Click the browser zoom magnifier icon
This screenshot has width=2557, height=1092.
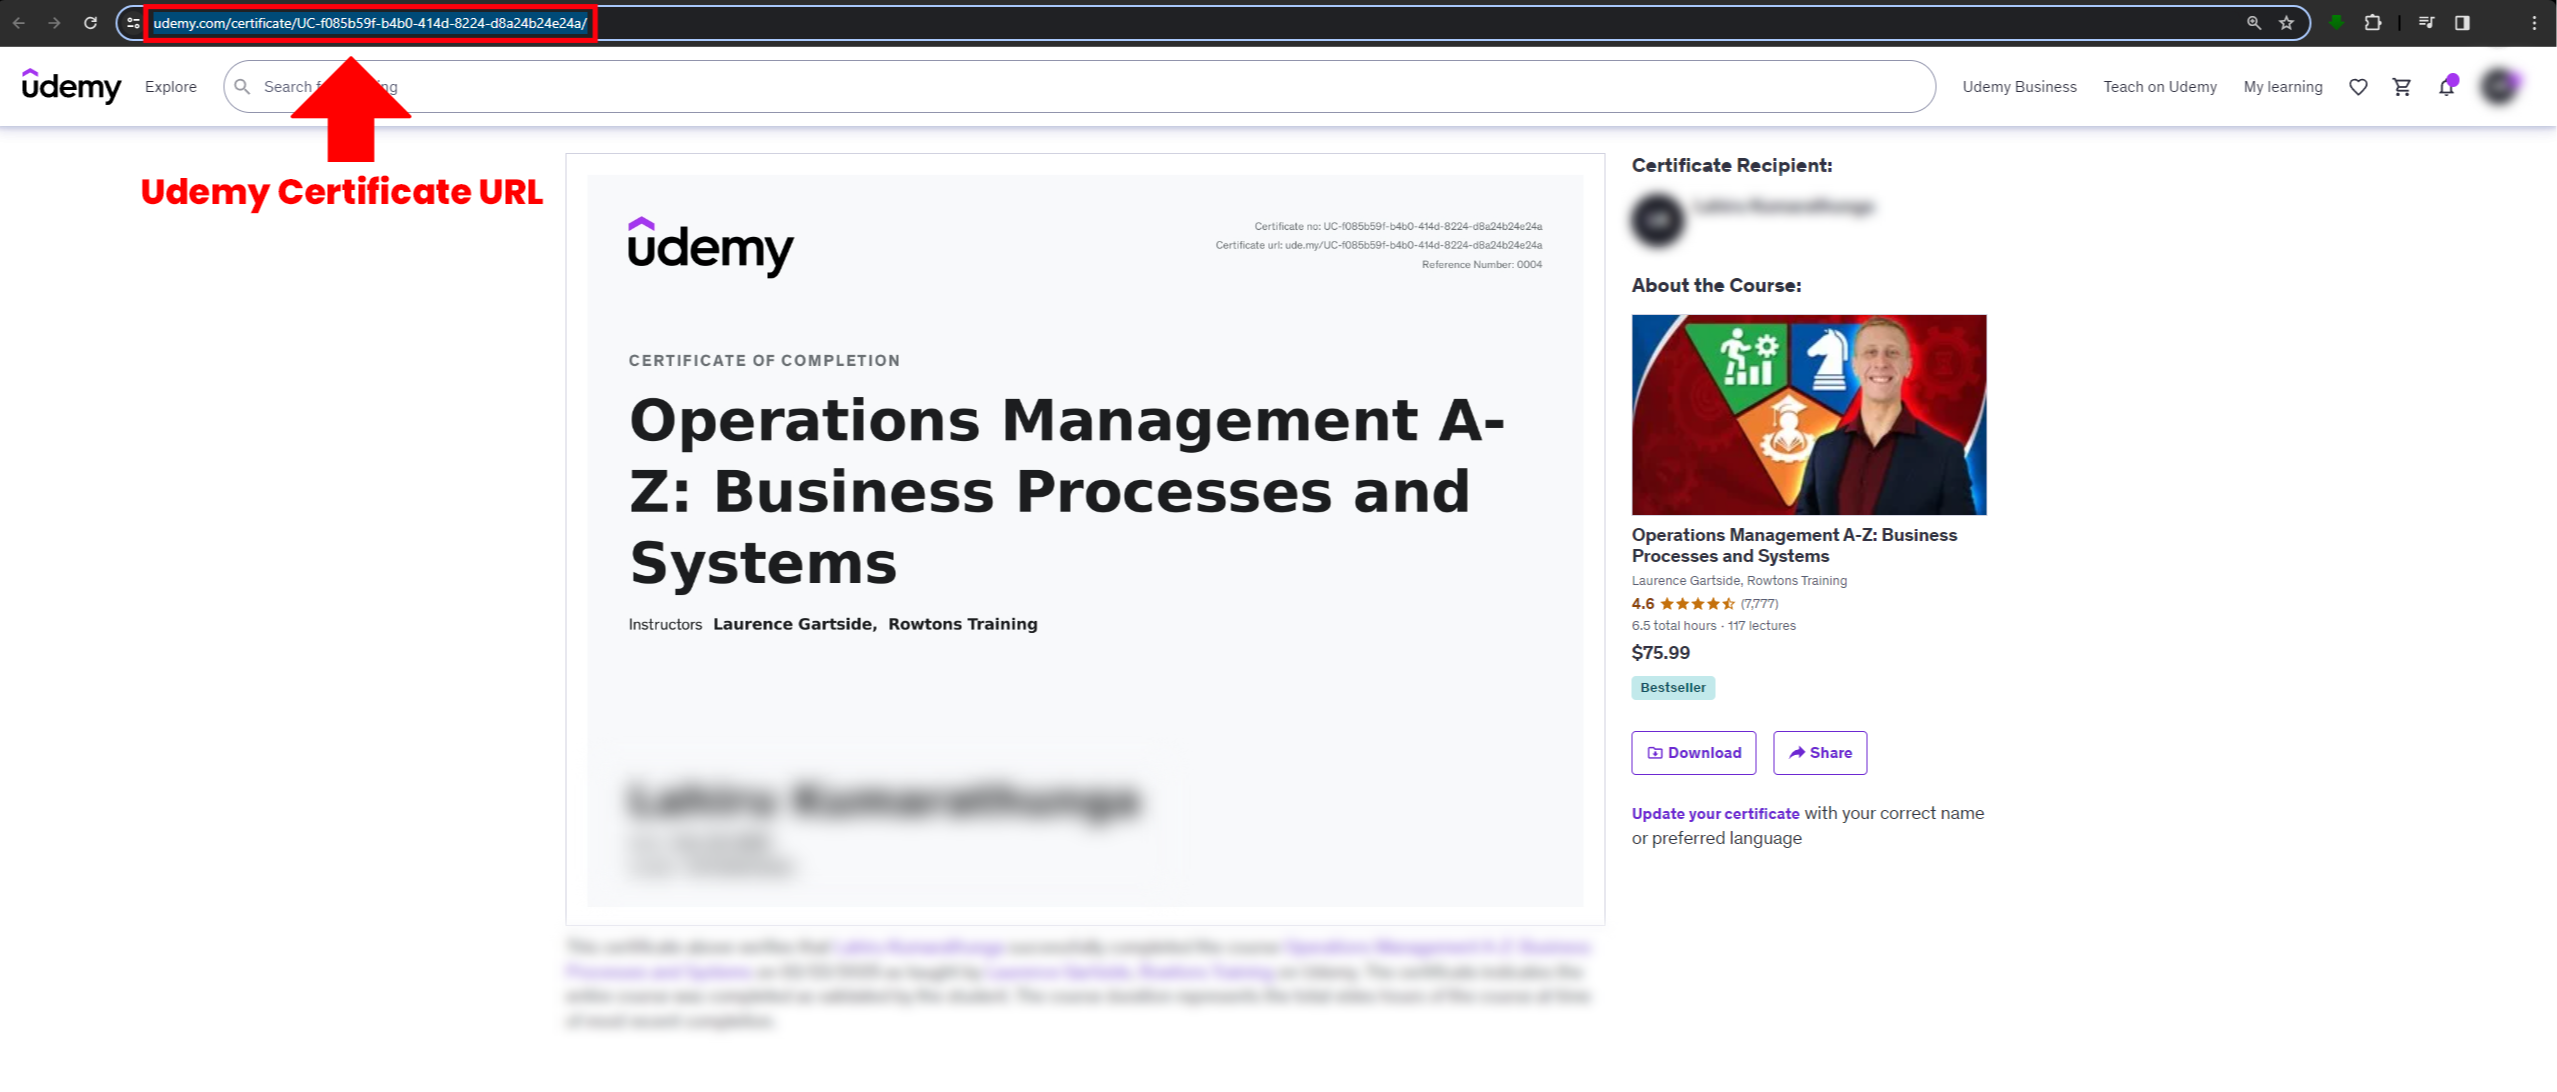click(x=2254, y=23)
